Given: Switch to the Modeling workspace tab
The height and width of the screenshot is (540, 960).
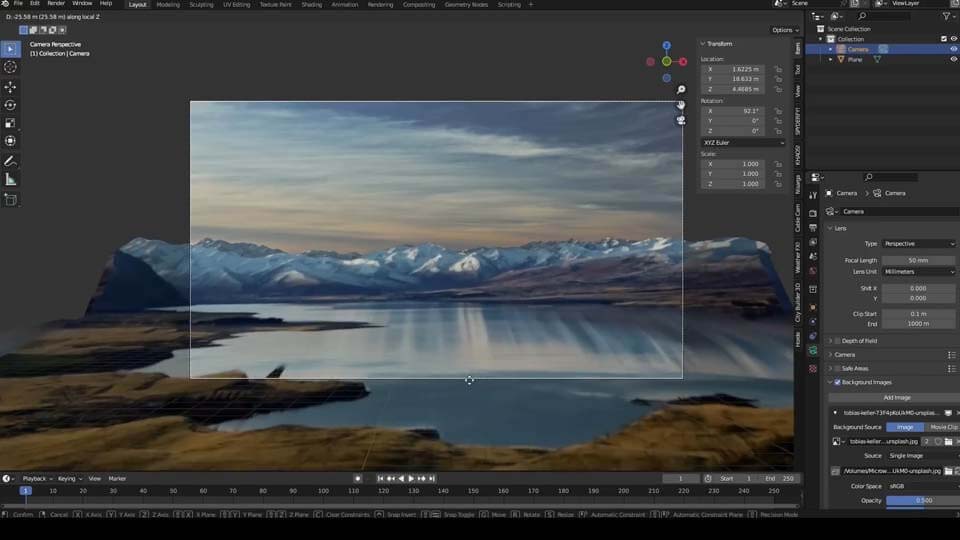Looking at the screenshot, I should [168, 4].
